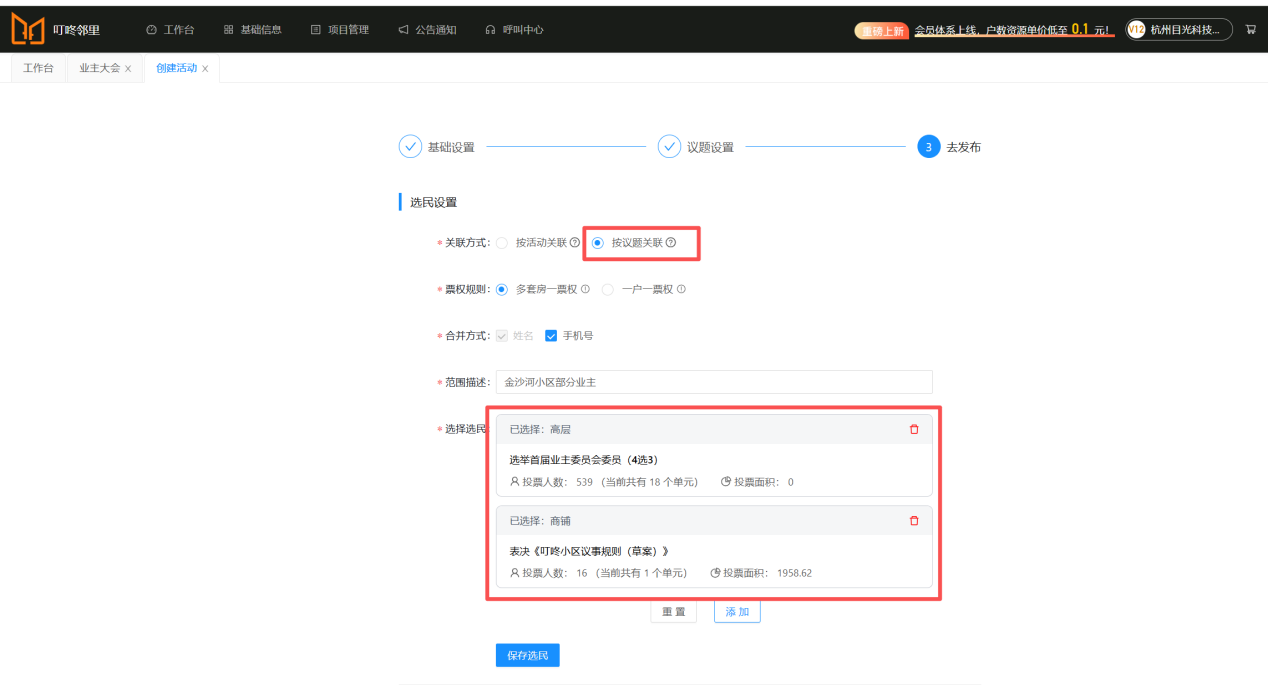Click the 叮咚邻里 logo icon
The height and width of the screenshot is (689, 1268).
point(27,29)
